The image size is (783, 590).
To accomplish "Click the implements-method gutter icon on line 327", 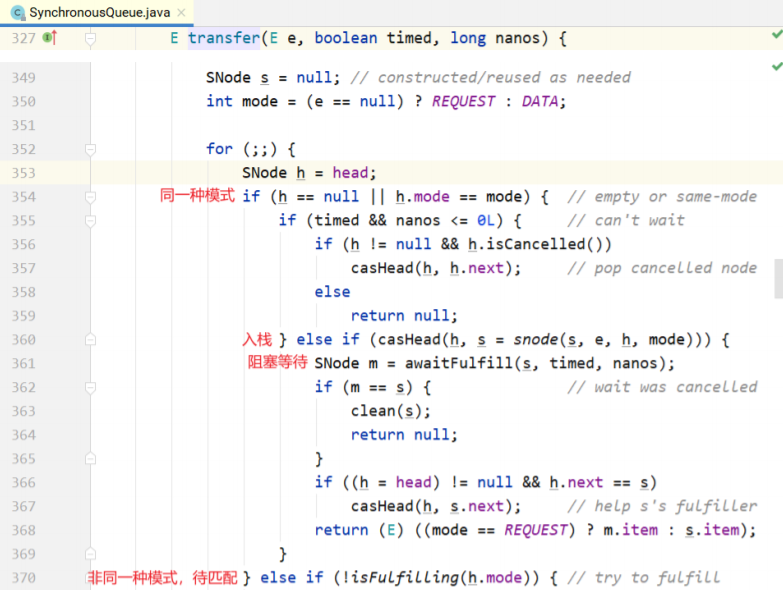I will tap(50, 37).
